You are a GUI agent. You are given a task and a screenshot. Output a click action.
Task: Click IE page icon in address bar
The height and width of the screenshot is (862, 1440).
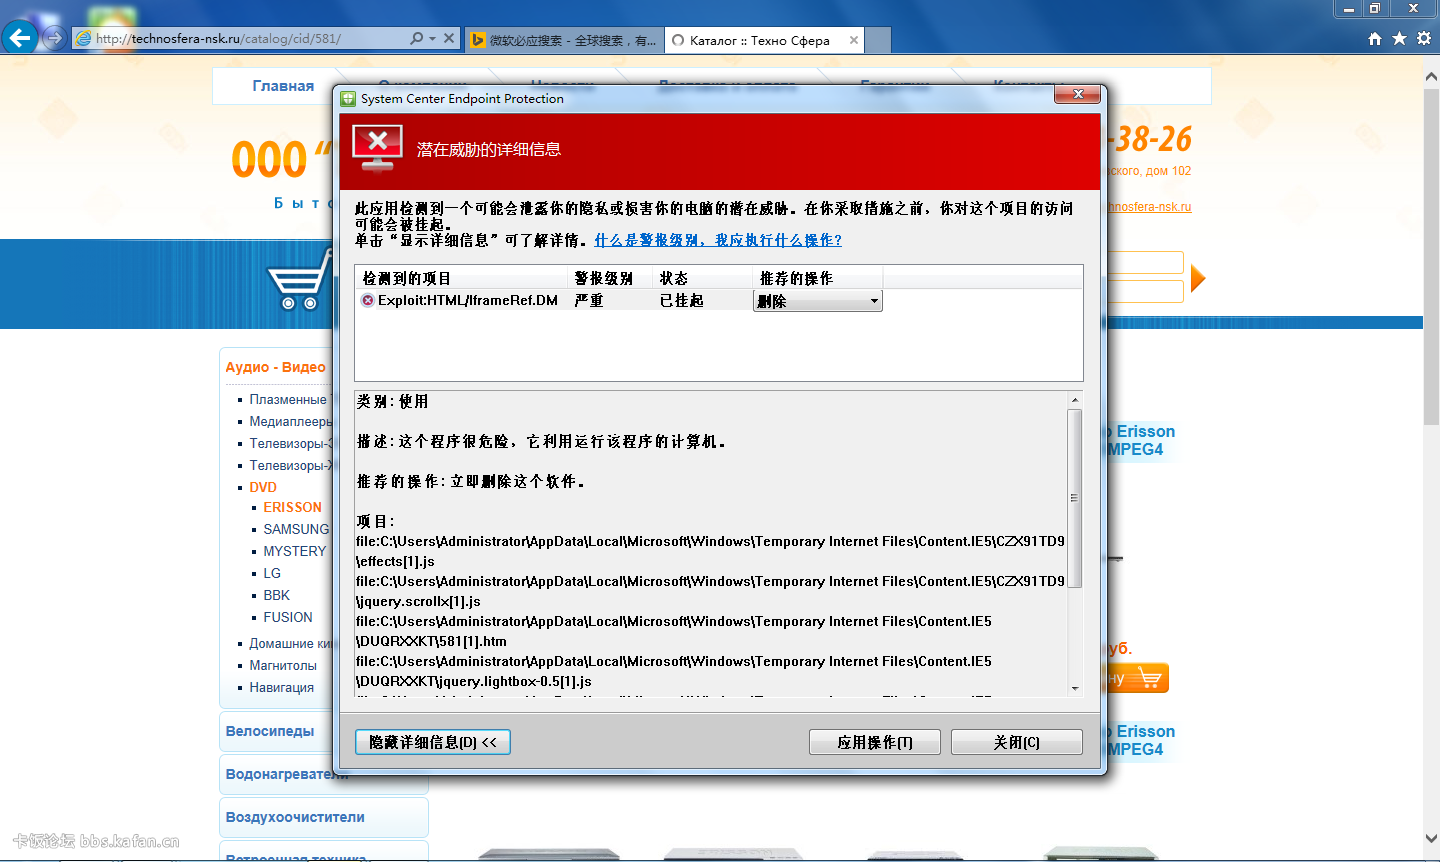(84, 38)
